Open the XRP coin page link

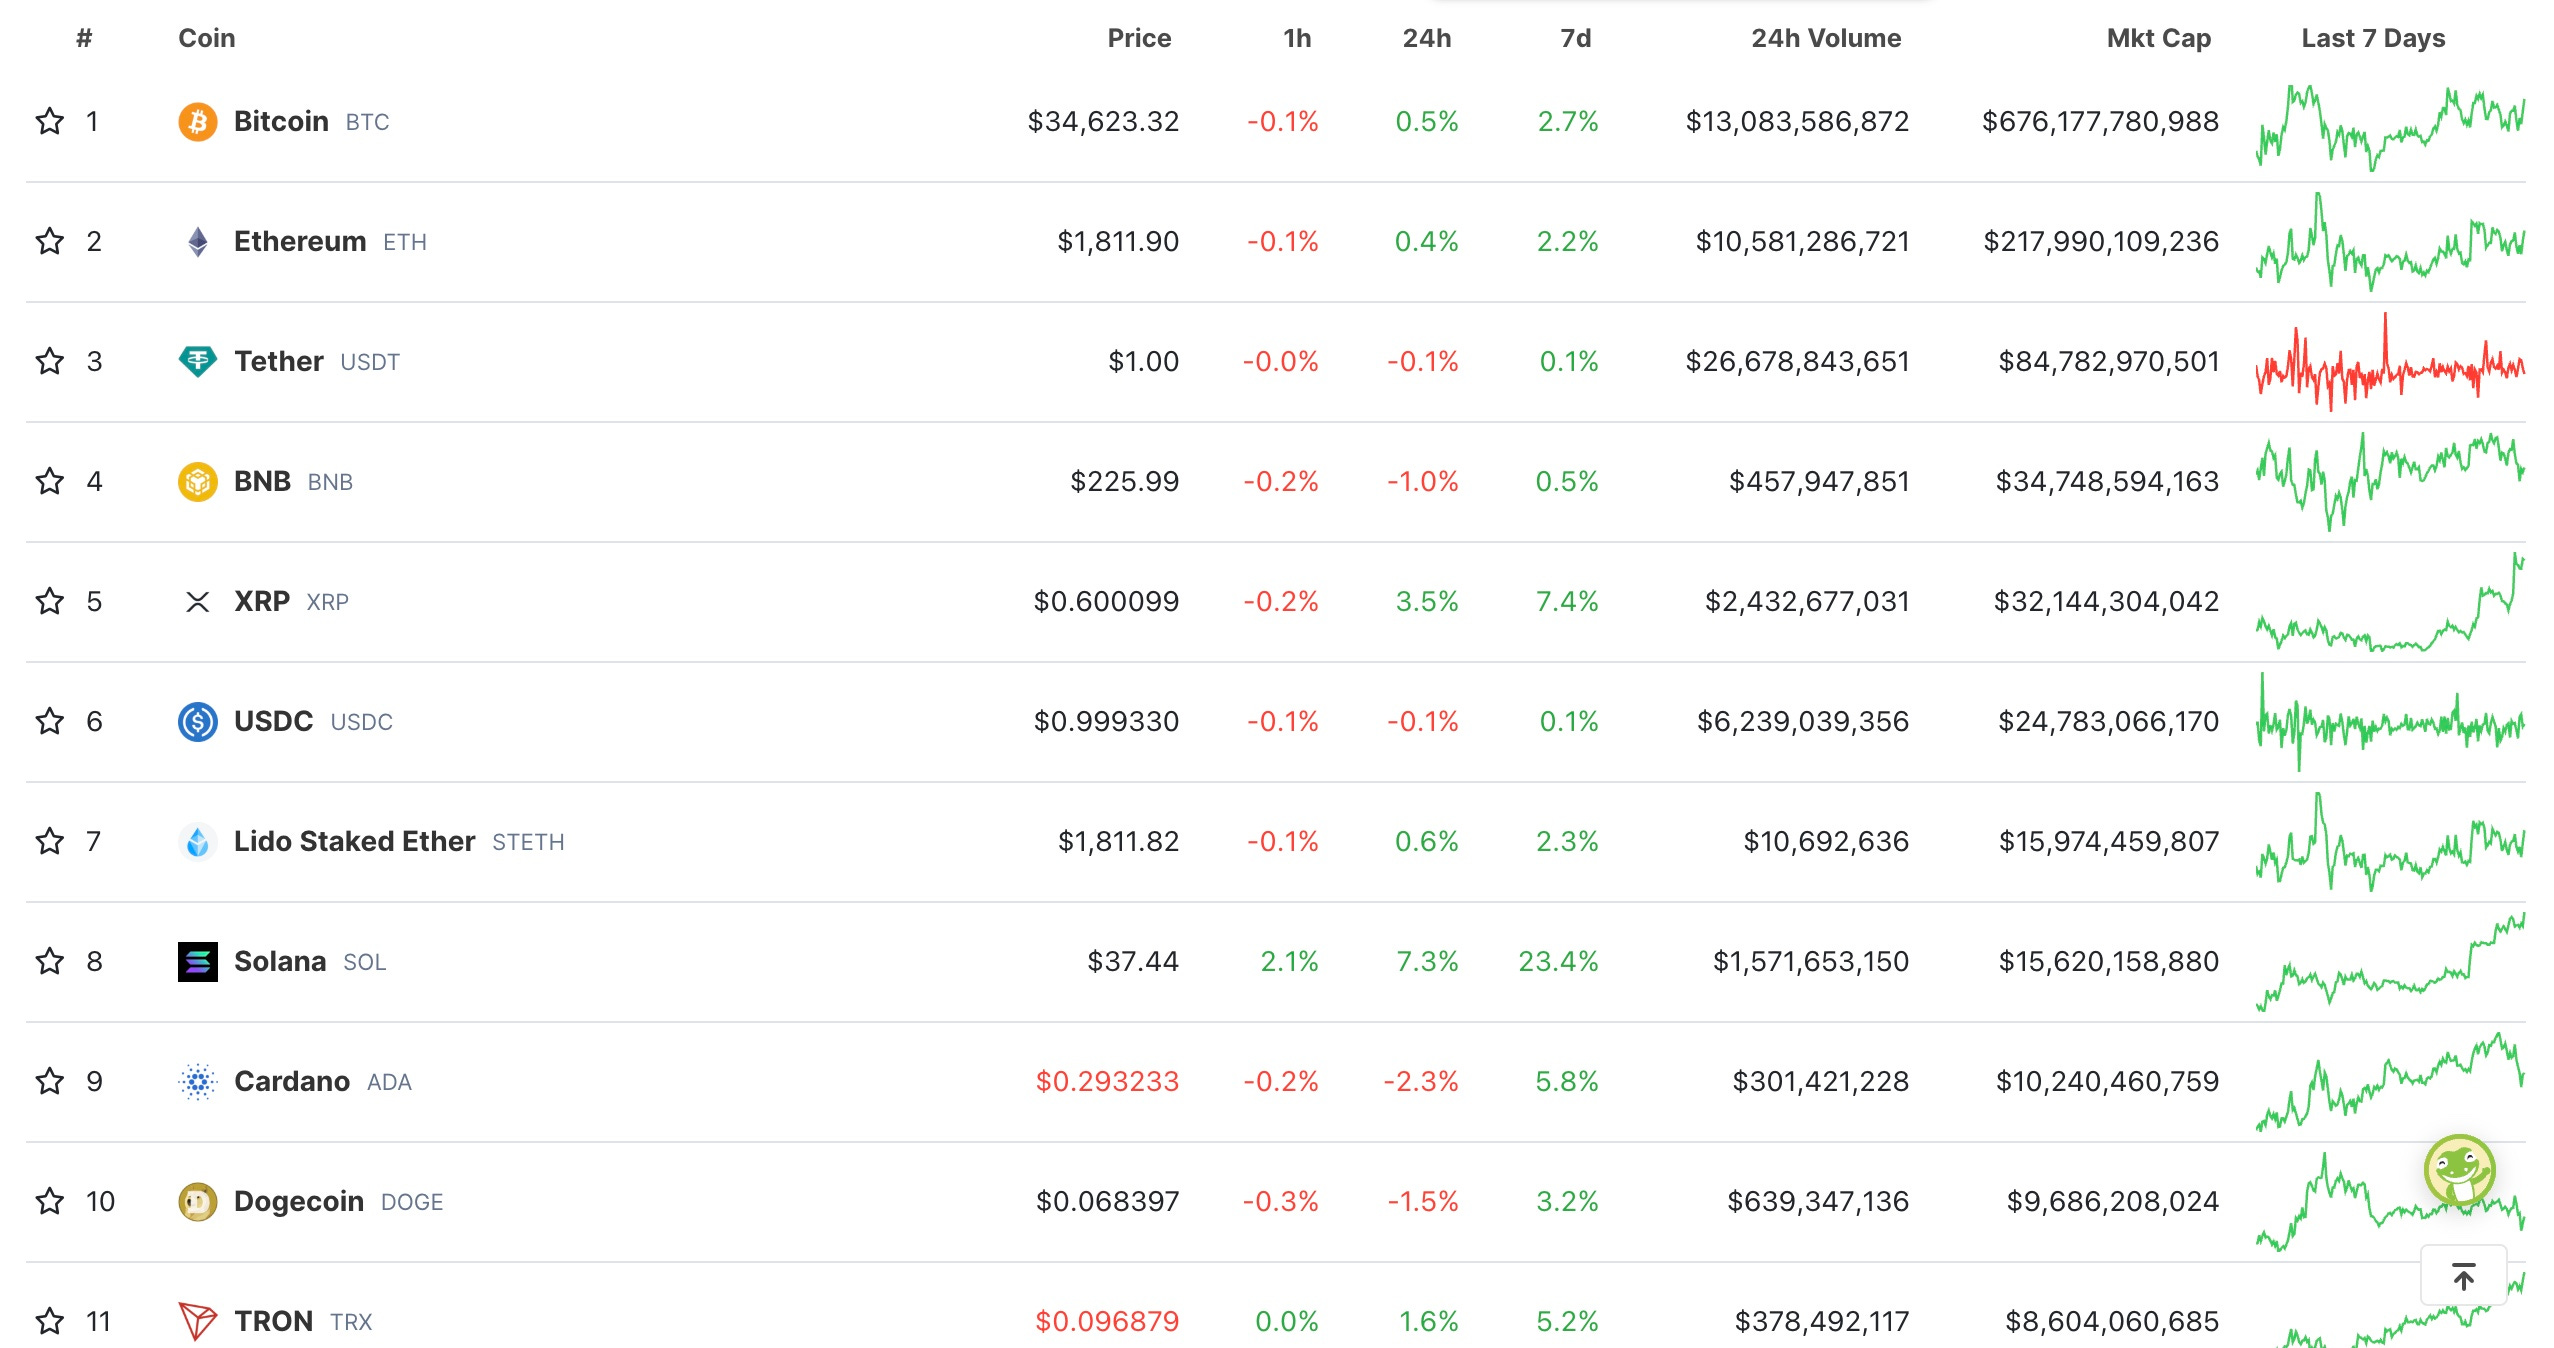click(x=291, y=602)
